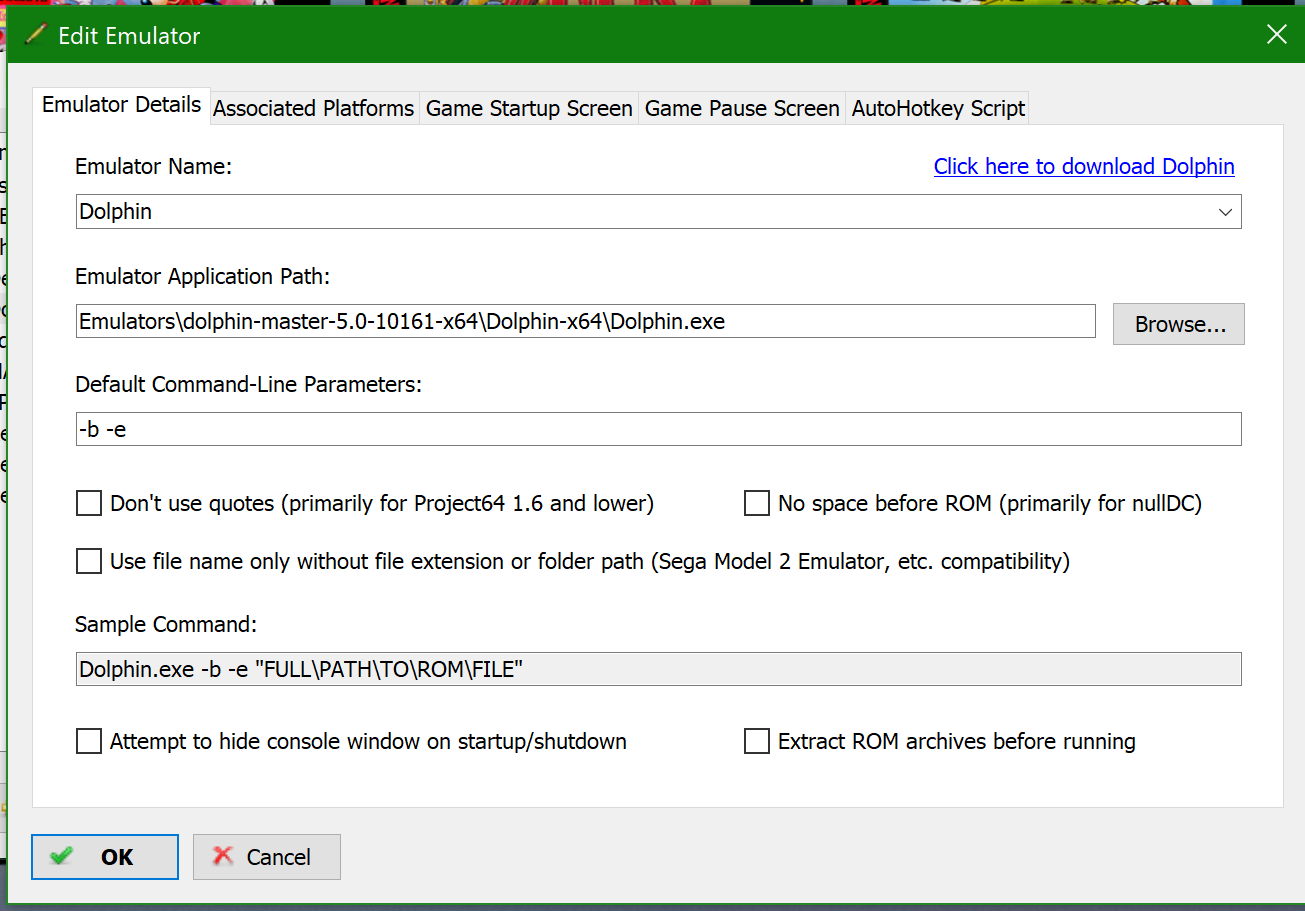
Task: Check Attempt to hide console window option
Action: coord(89,741)
